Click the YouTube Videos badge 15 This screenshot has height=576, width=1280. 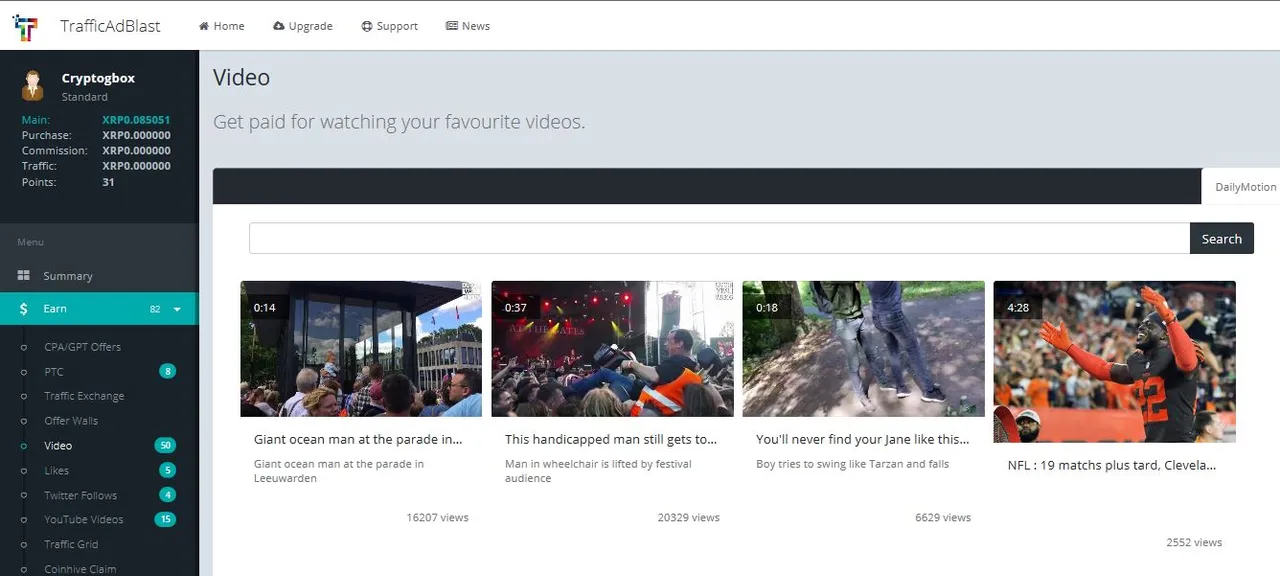(x=166, y=520)
